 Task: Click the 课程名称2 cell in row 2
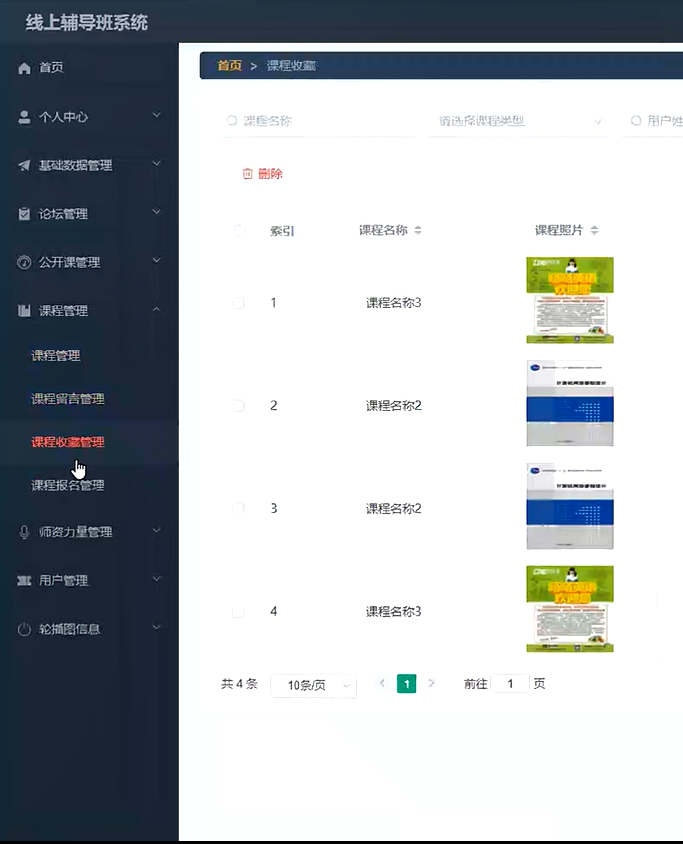click(x=393, y=406)
